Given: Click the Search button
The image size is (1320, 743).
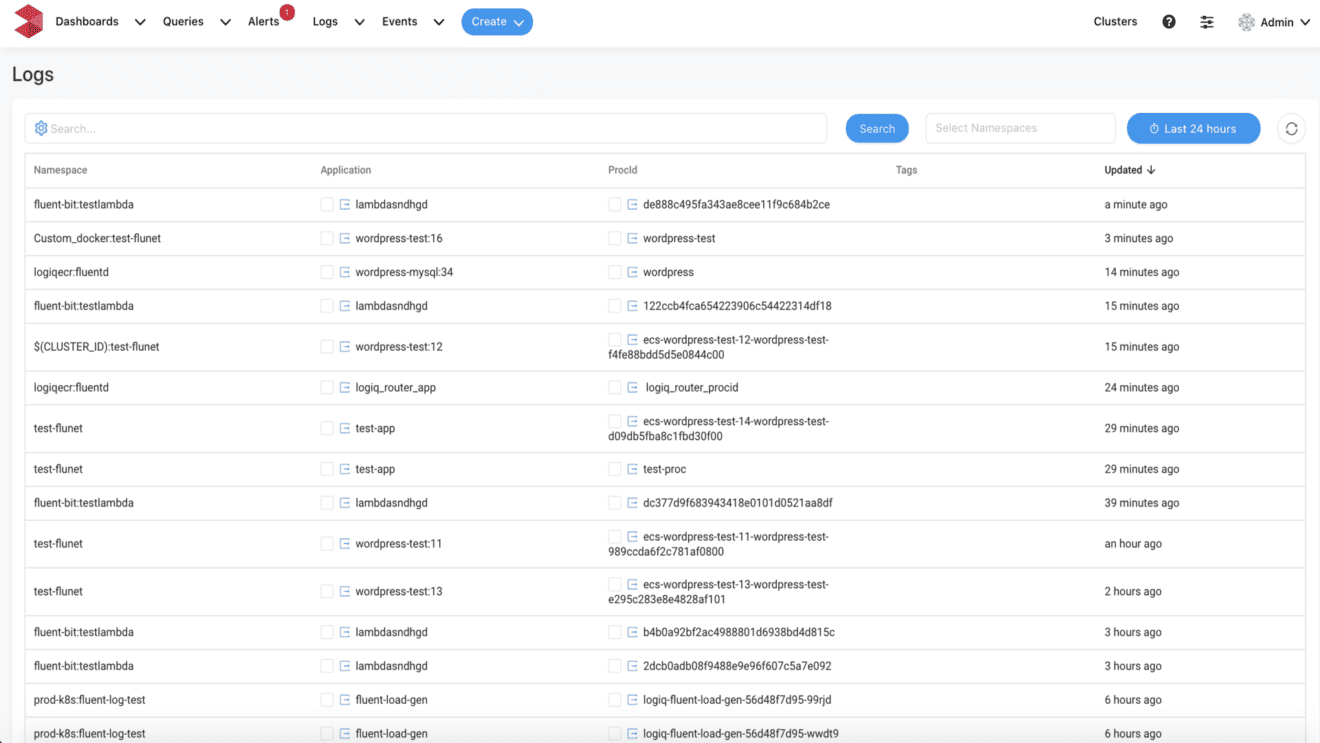Looking at the screenshot, I should [x=877, y=128].
